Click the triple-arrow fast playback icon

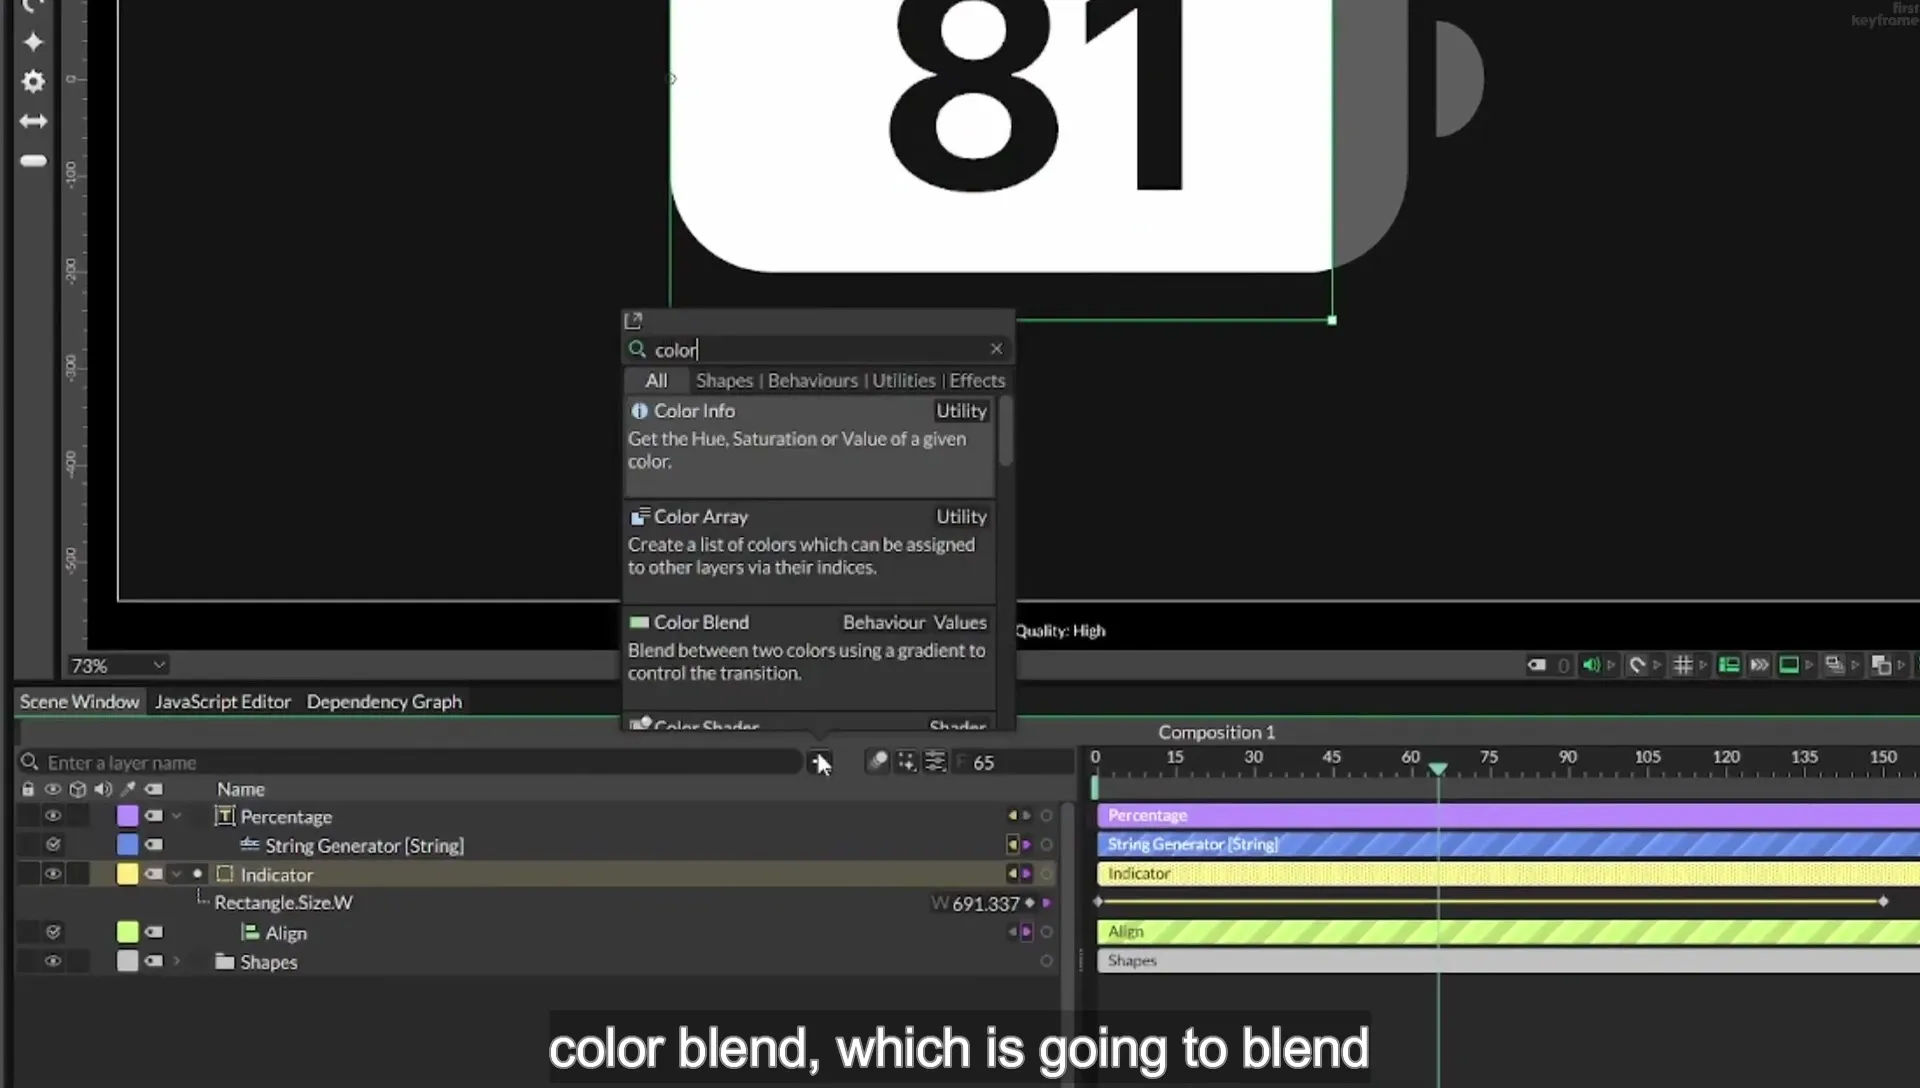tap(1759, 665)
